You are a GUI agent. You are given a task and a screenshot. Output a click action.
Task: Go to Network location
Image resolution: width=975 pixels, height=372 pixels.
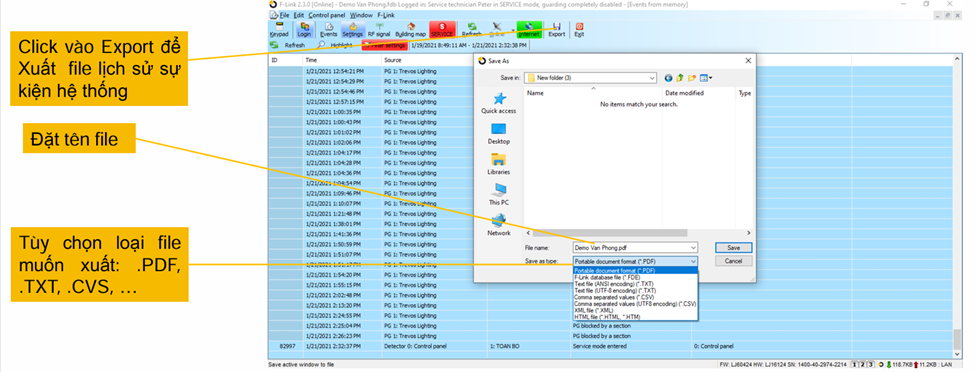click(x=499, y=225)
